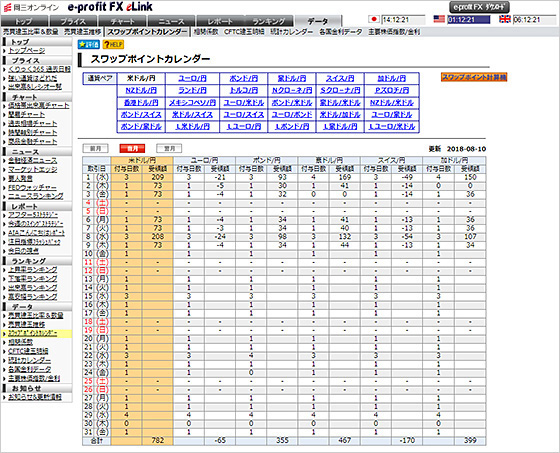Open the ランキング main tab
The height and width of the screenshot is (453, 560).
[x=269, y=21]
